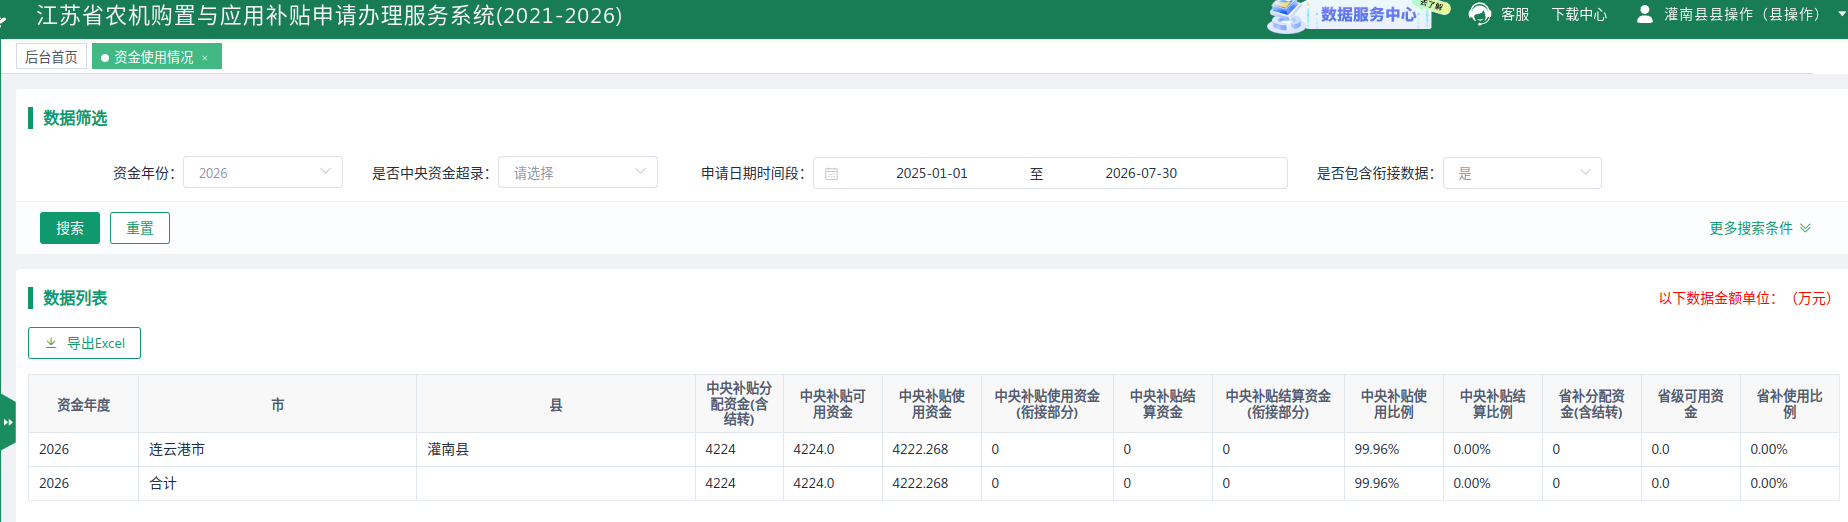Open the 资金年份 dropdown

(x=263, y=172)
